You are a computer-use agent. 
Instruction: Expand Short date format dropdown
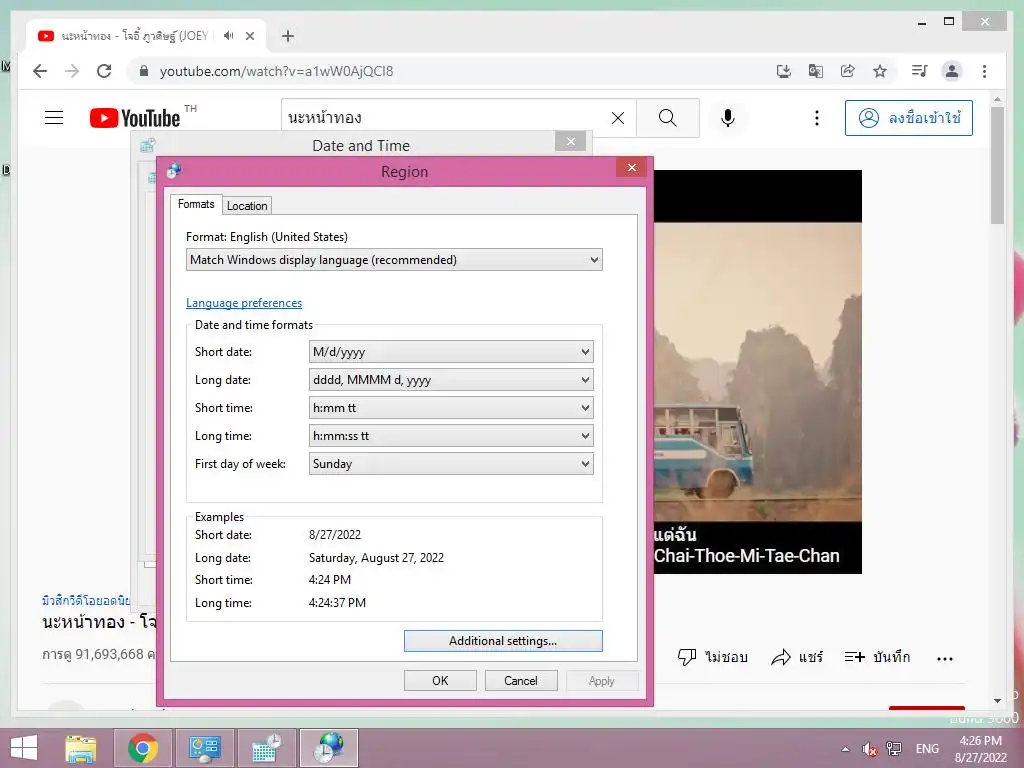[x=451, y=352]
